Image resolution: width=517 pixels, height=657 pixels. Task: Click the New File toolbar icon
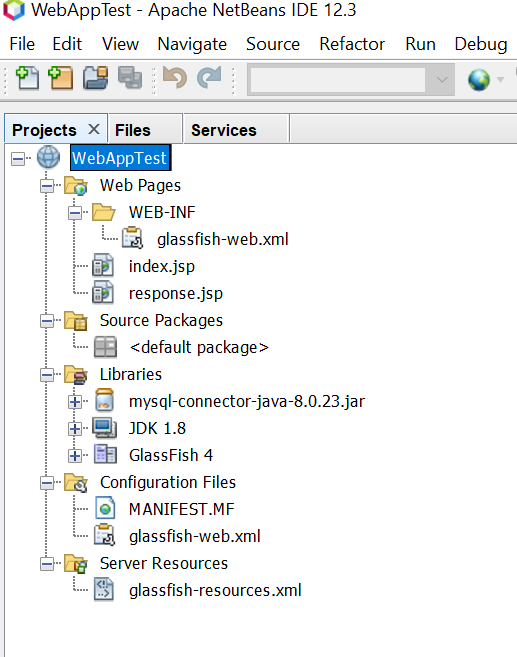pyautogui.click(x=27, y=78)
